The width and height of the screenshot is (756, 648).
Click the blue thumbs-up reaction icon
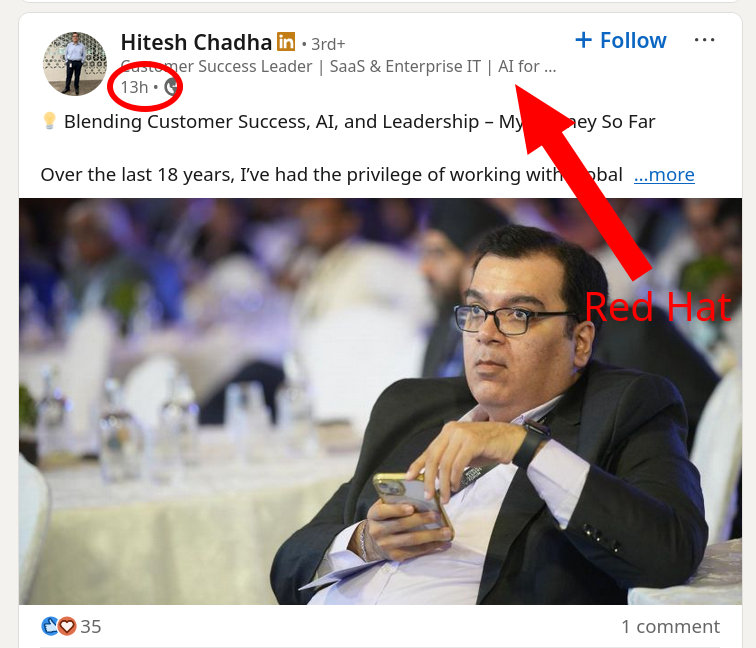pos(50,626)
